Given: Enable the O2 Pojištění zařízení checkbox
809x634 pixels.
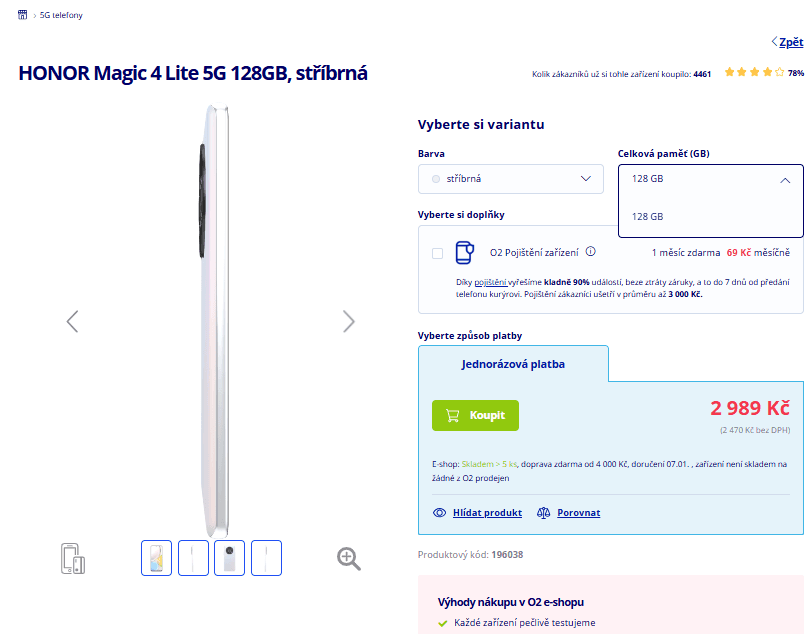Looking at the screenshot, I should [x=436, y=253].
